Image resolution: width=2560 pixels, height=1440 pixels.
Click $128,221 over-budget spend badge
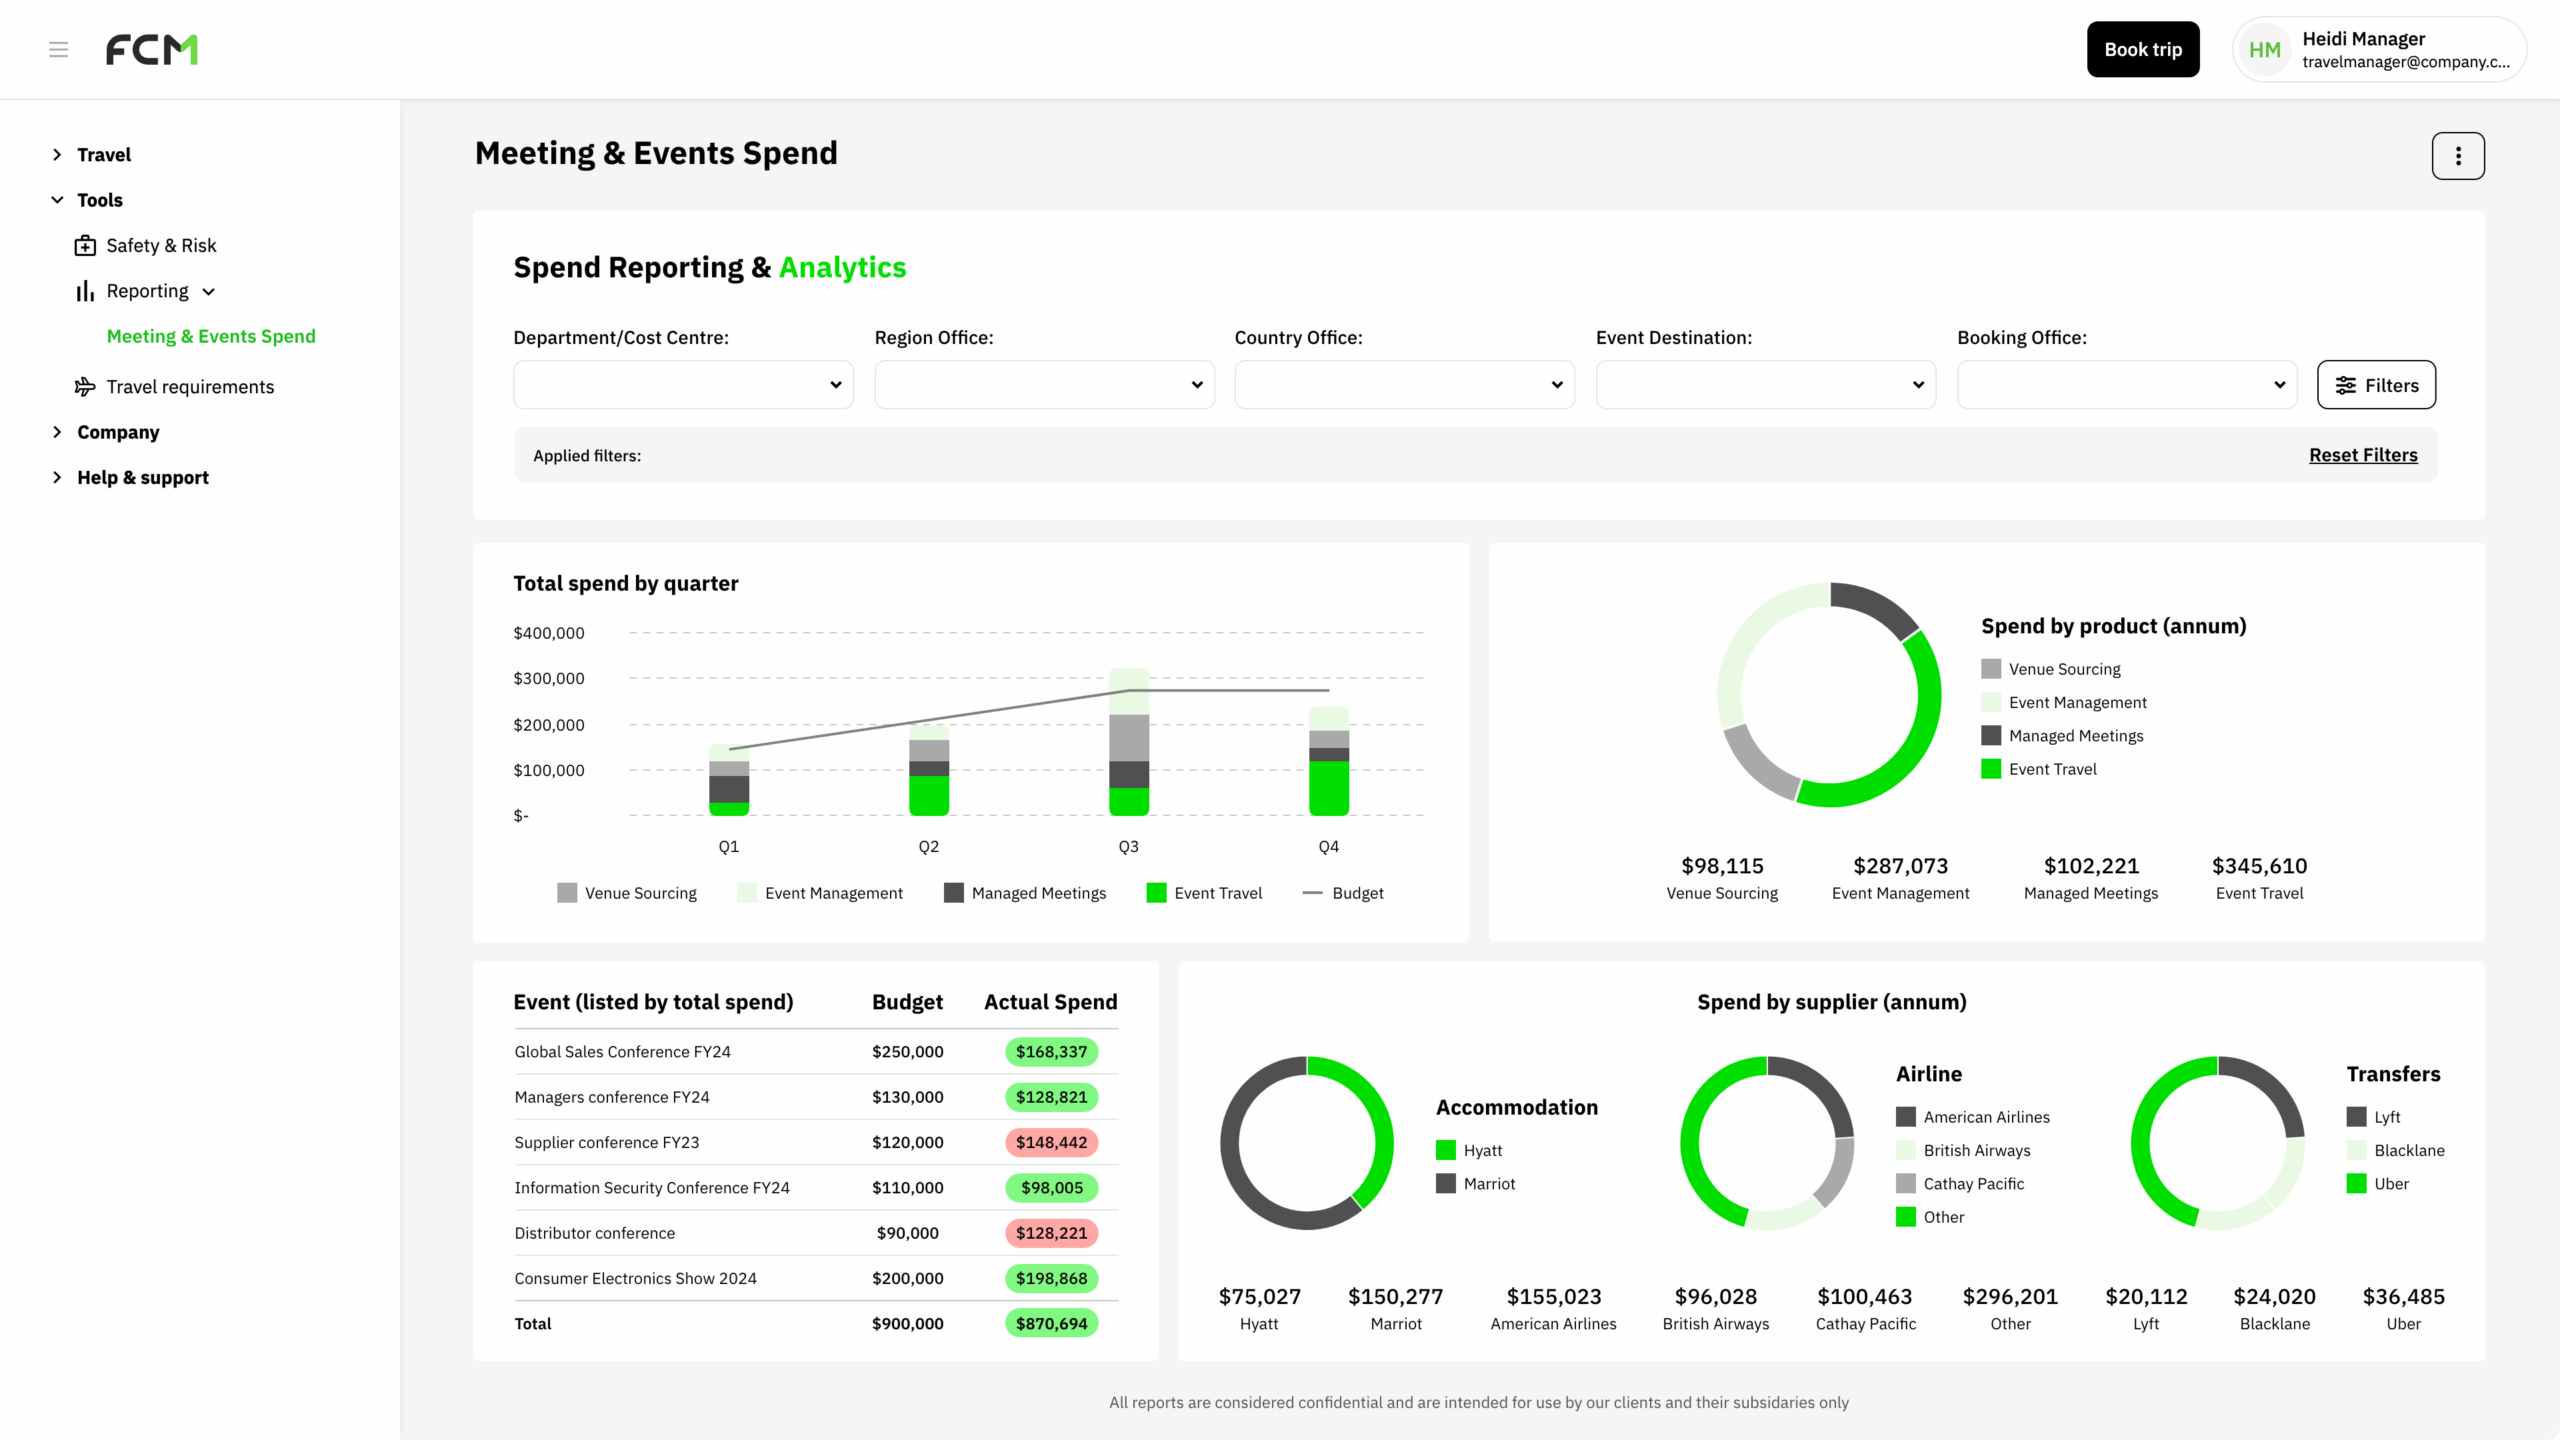tap(1051, 1233)
